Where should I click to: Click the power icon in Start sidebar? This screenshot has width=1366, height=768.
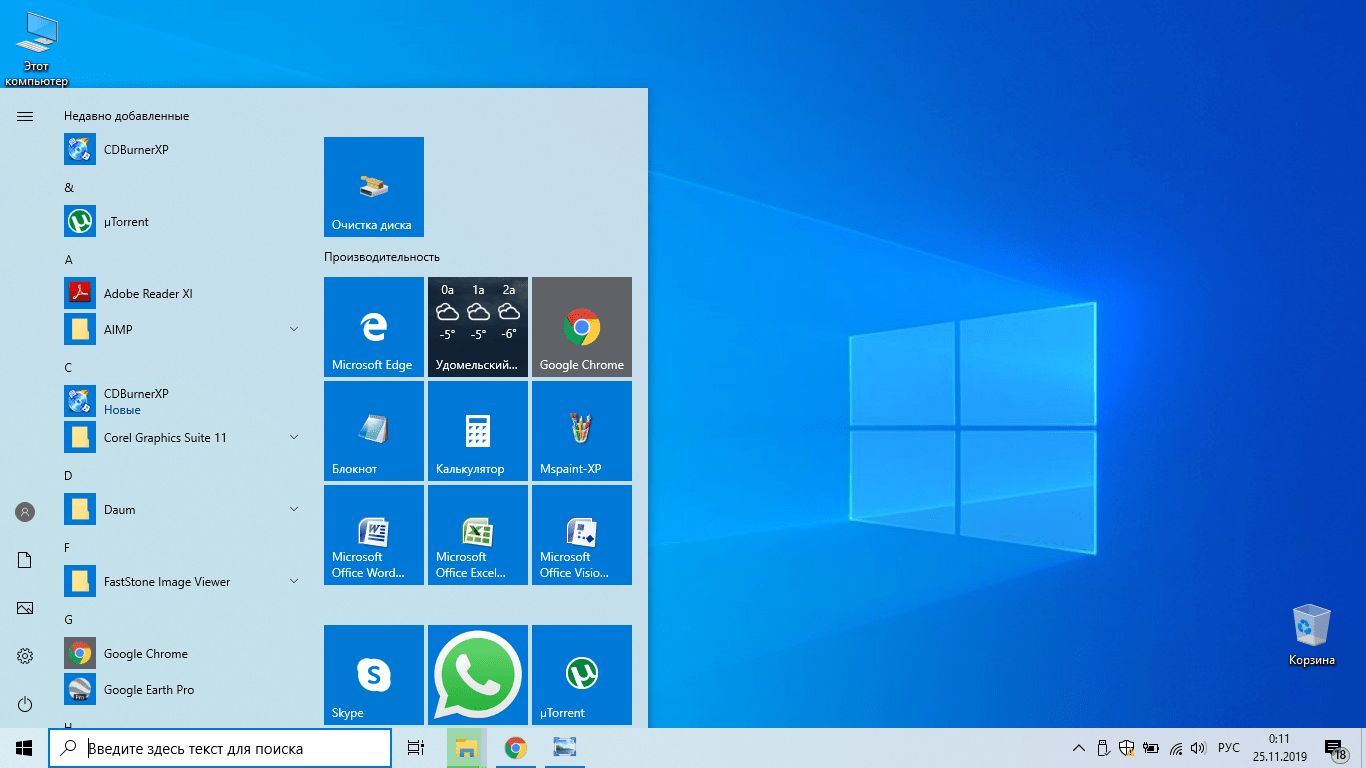tap(25, 704)
